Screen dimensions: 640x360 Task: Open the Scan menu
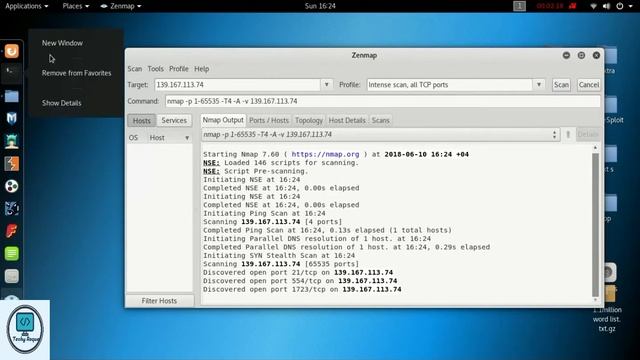pyautogui.click(x=135, y=69)
